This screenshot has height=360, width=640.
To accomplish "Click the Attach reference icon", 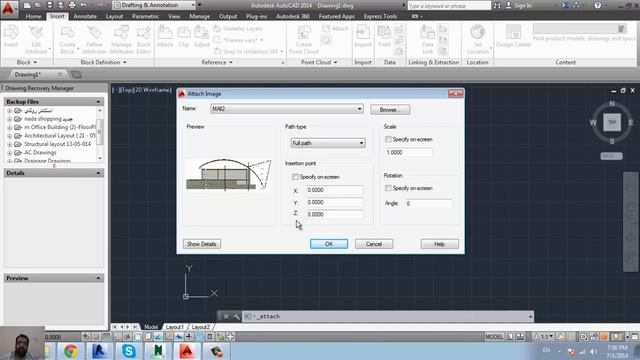I will pyautogui.click(x=165, y=36).
